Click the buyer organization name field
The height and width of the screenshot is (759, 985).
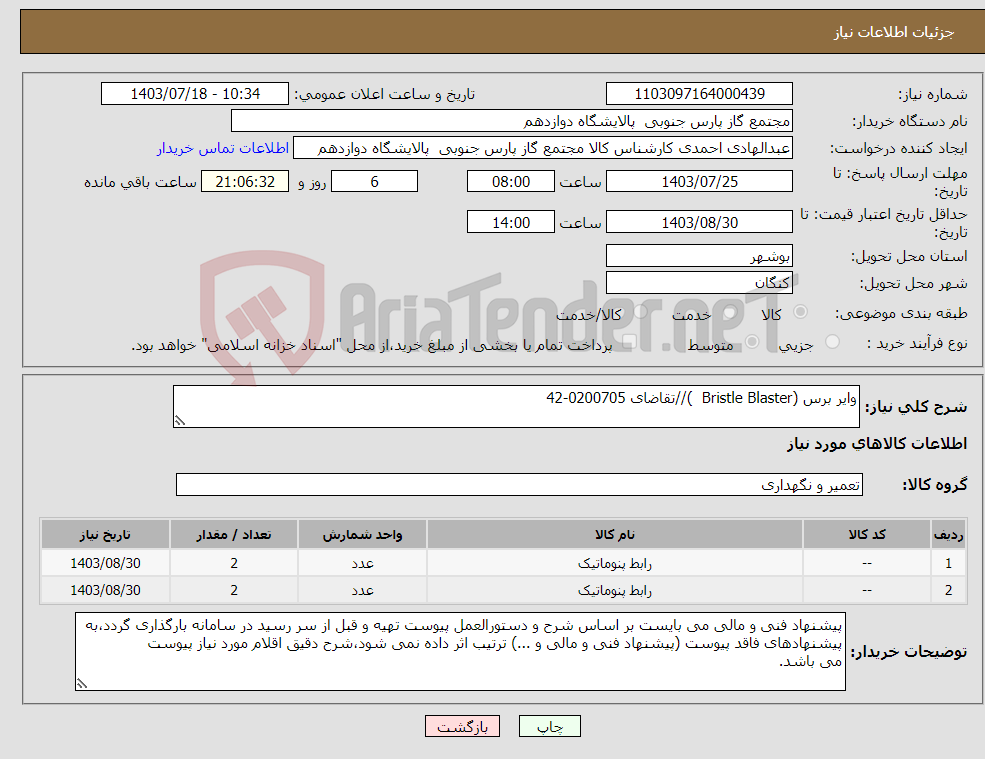coord(512,121)
